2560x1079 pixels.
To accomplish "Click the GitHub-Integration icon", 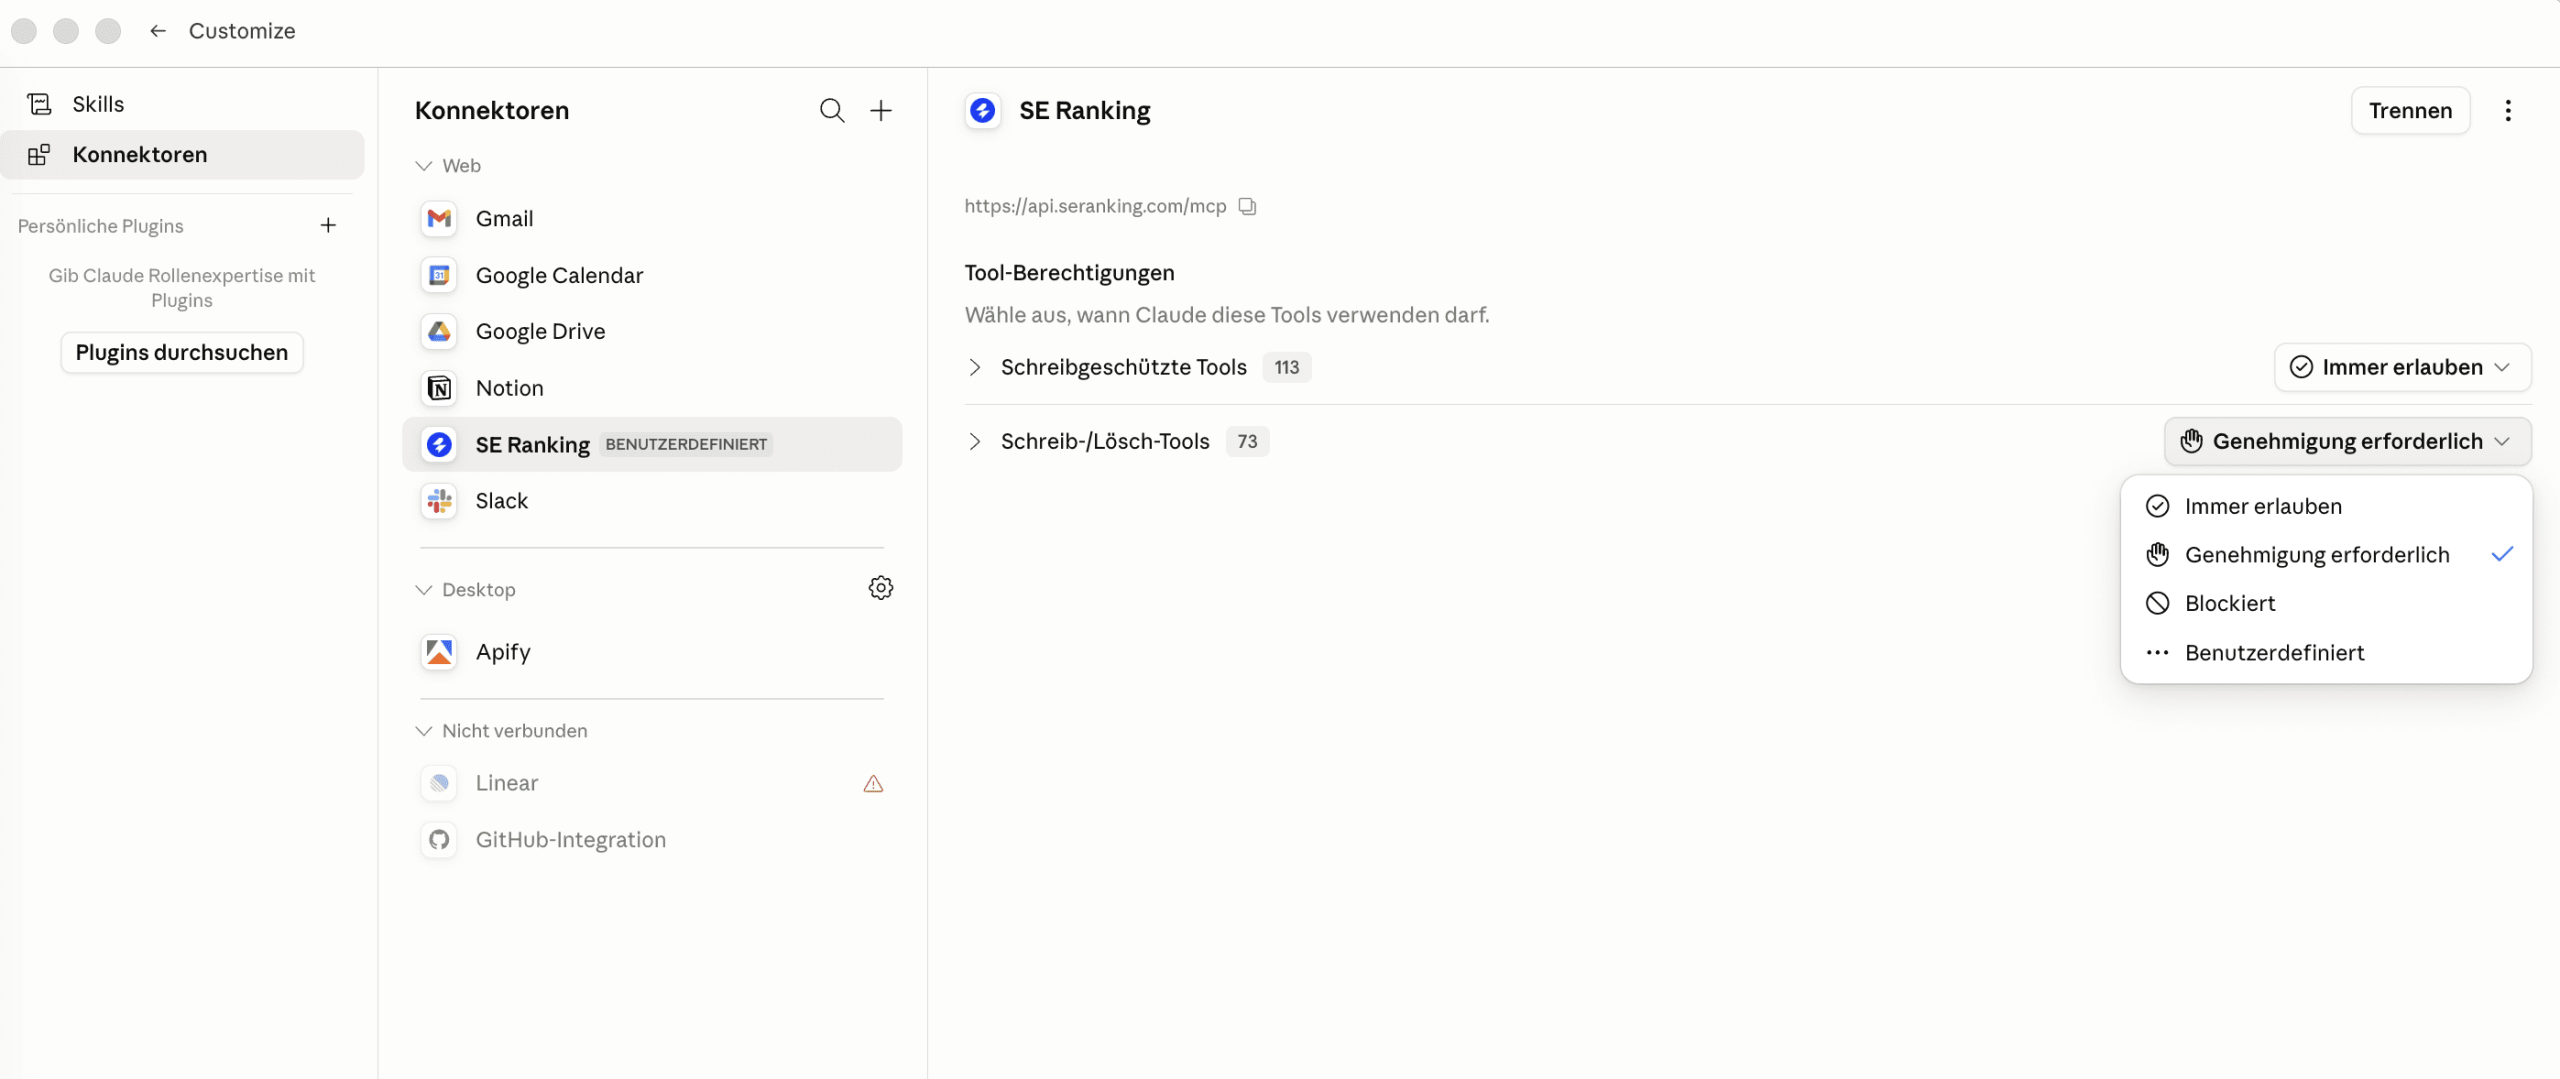I will (439, 840).
